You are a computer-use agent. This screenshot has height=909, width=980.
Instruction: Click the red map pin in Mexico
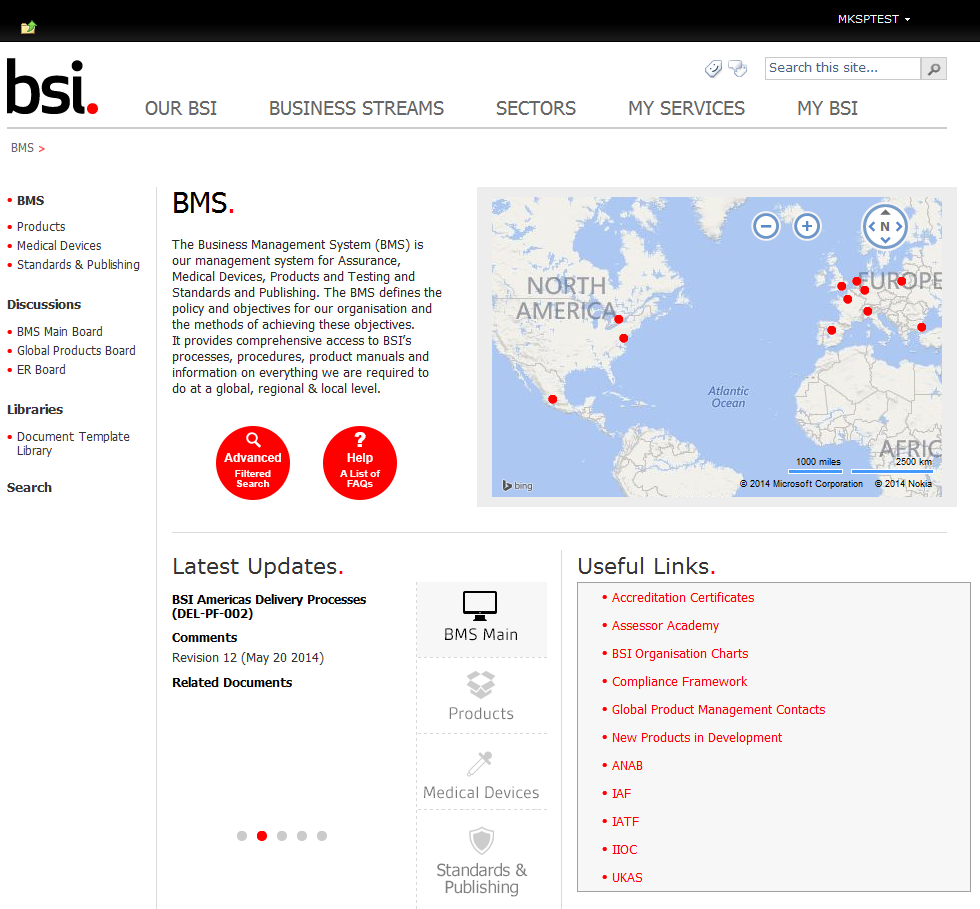[552, 399]
